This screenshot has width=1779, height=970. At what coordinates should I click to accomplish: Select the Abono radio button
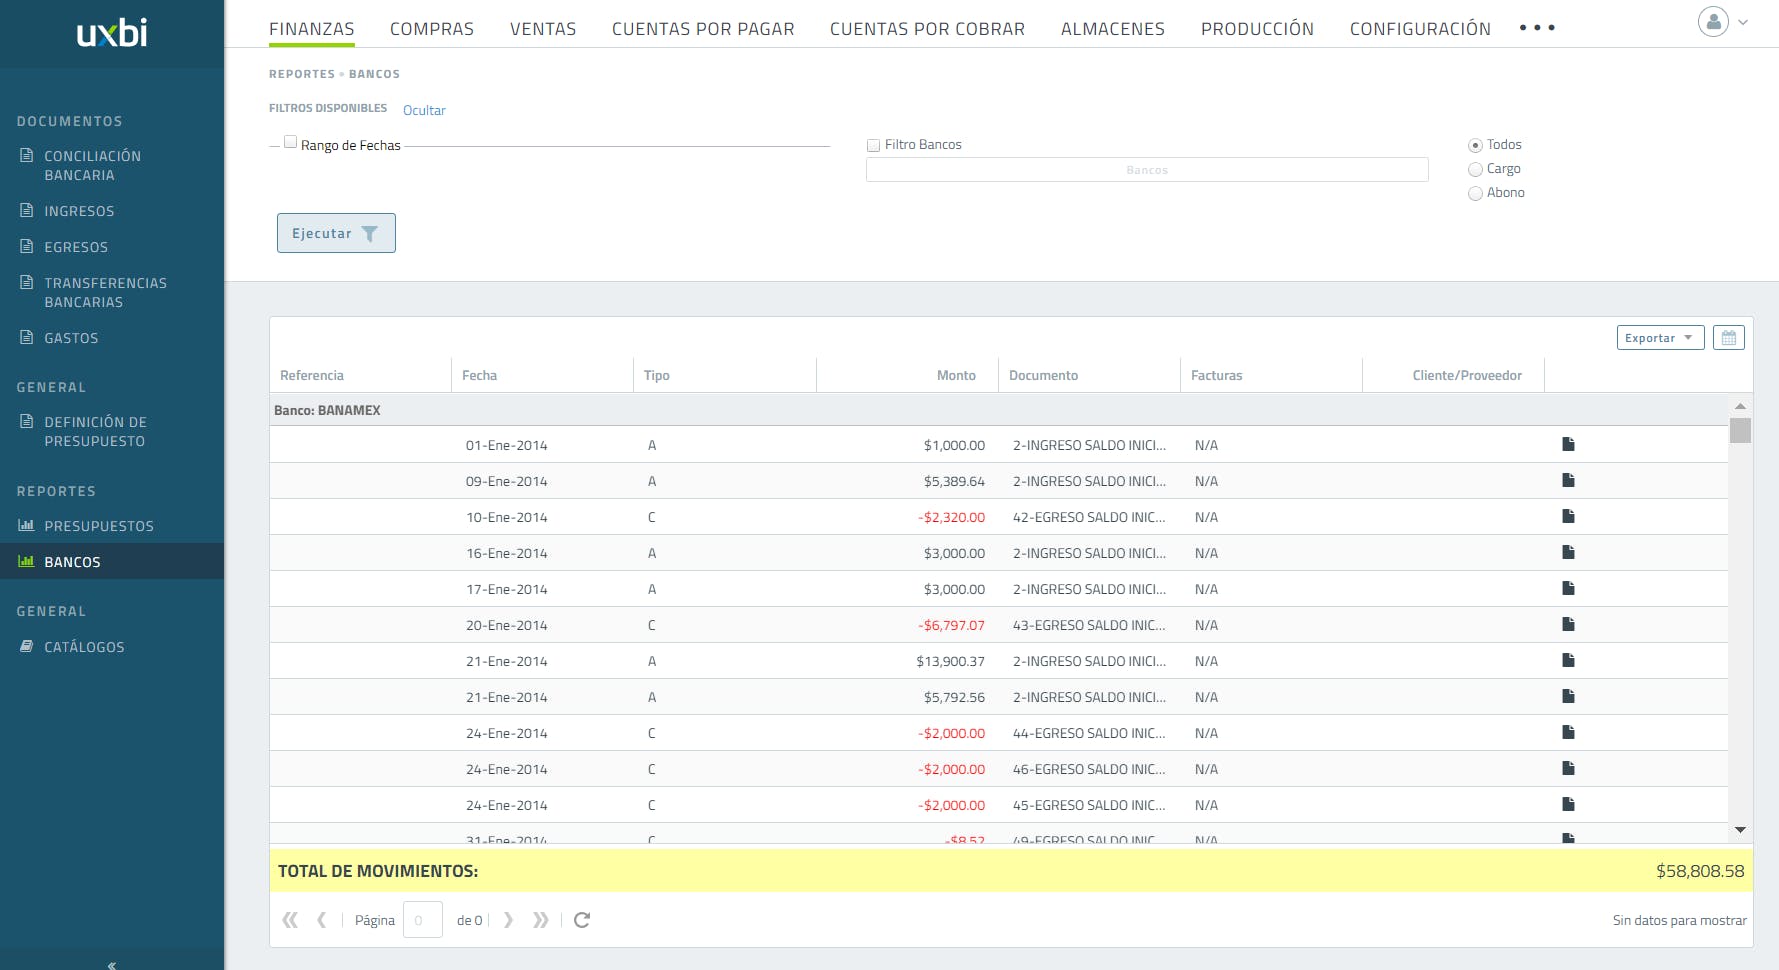pos(1475,193)
